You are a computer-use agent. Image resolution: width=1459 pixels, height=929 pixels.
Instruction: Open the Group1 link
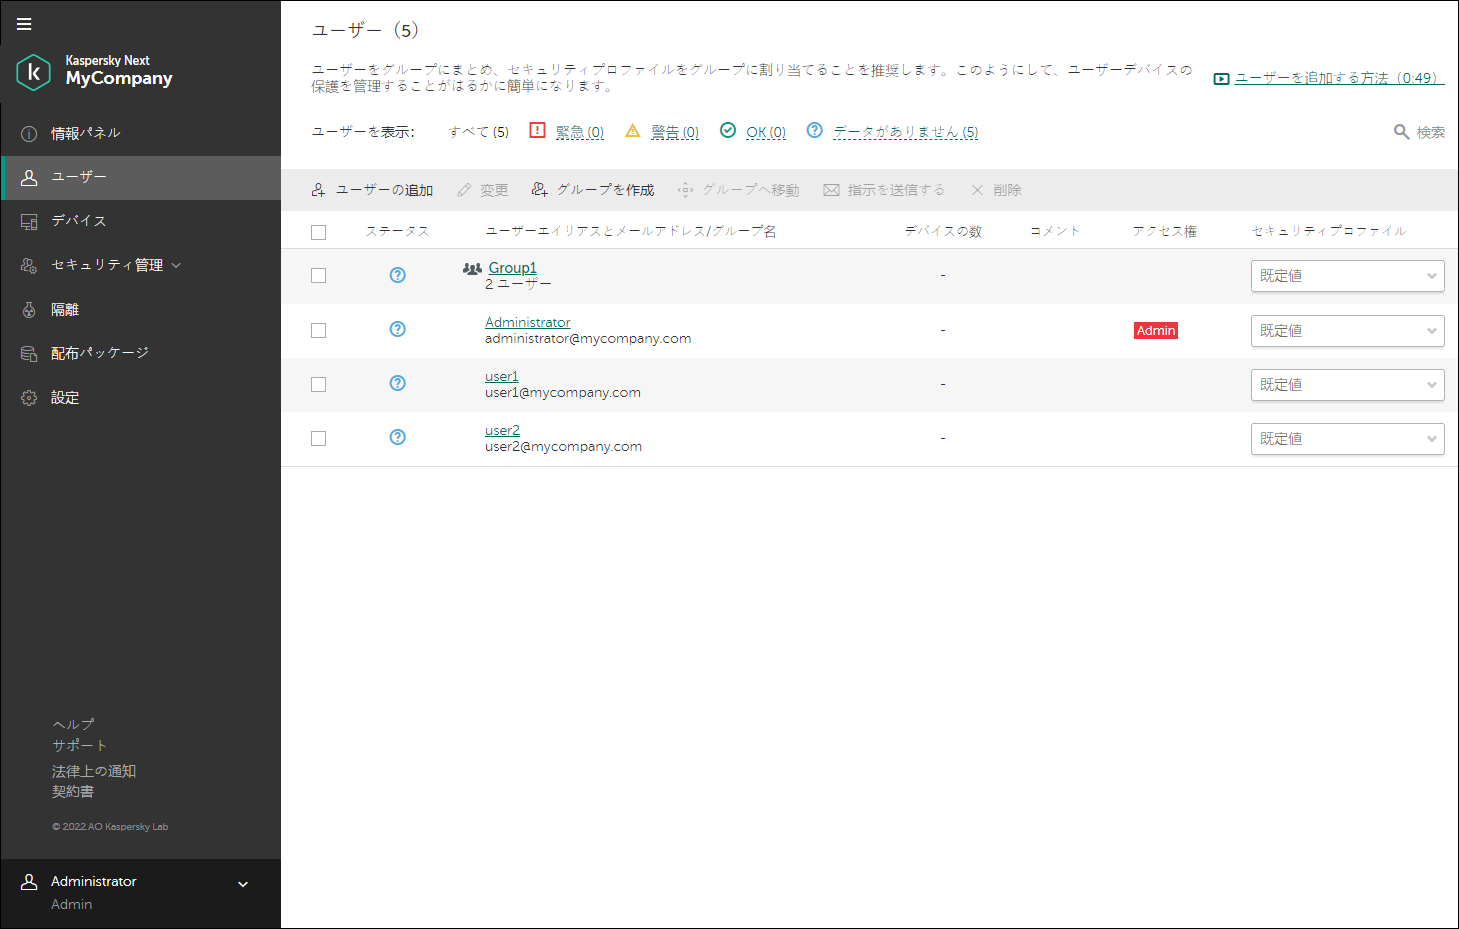pyautogui.click(x=512, y=267)
